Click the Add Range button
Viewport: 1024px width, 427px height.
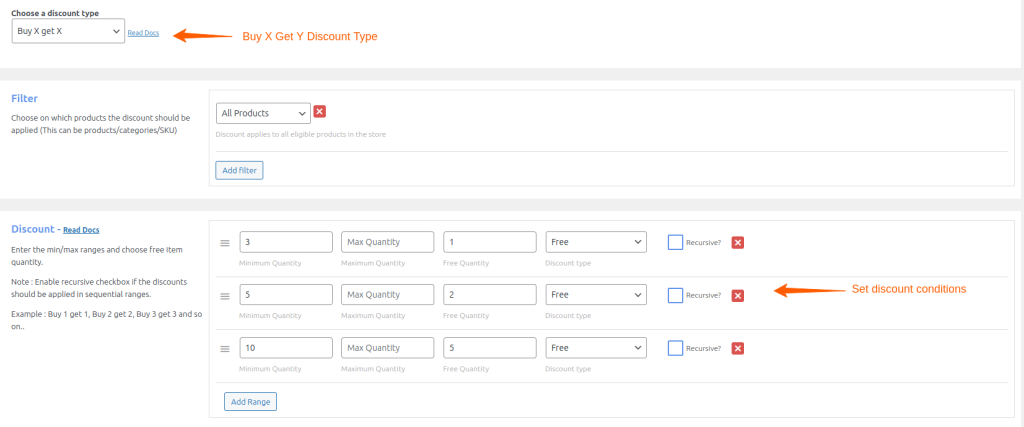tap(250, 402)
